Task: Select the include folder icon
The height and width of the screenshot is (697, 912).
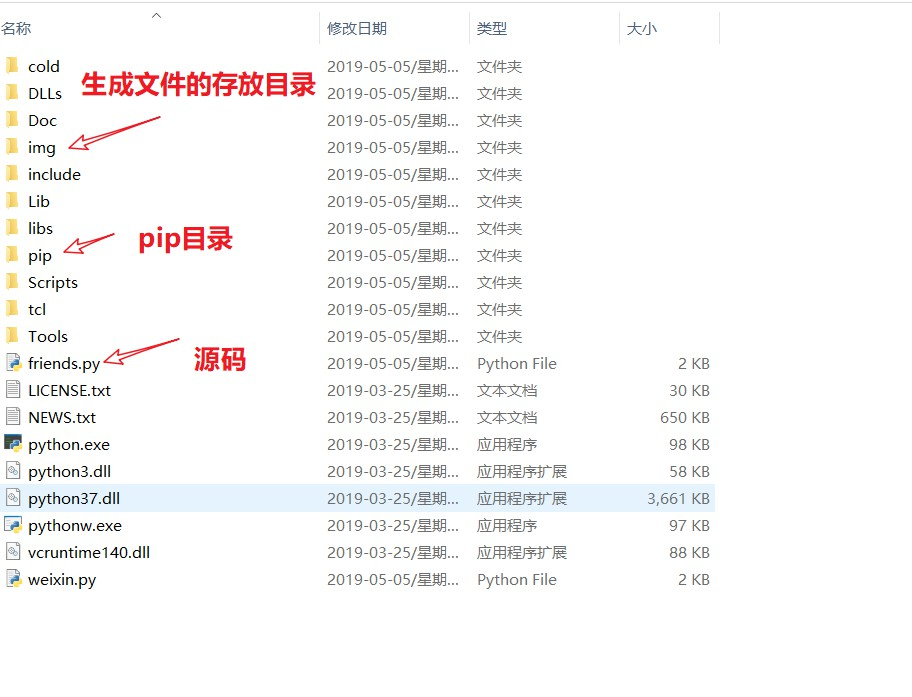Action: pyautogui.click(x=12, y=173)
